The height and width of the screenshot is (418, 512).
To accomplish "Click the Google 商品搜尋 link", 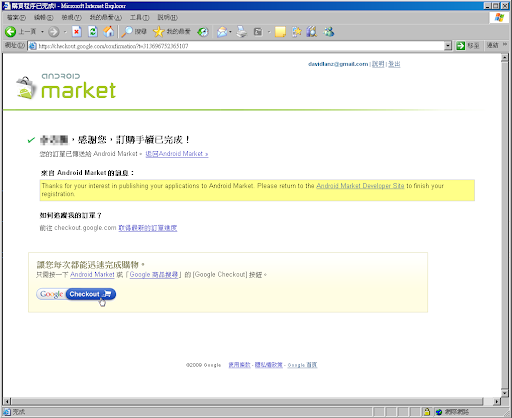I will pos(154,274).
